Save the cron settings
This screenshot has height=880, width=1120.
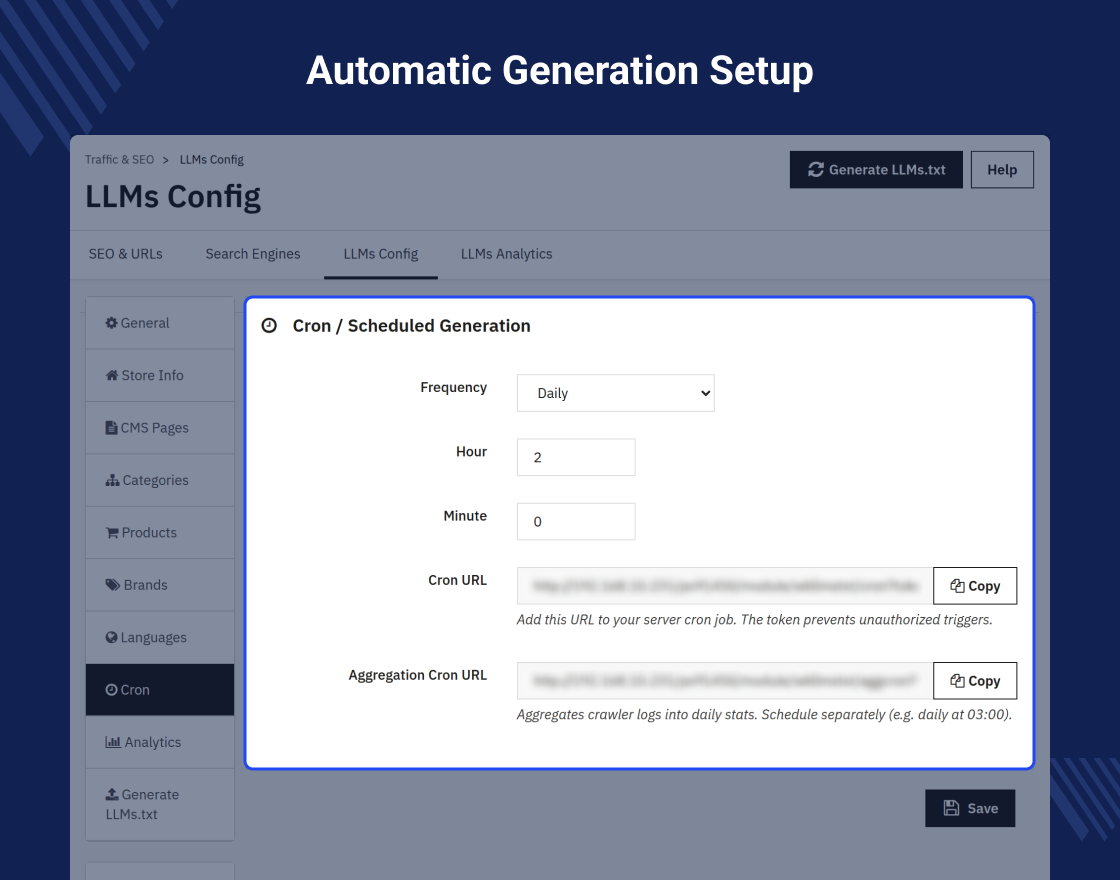pos(970,808)
